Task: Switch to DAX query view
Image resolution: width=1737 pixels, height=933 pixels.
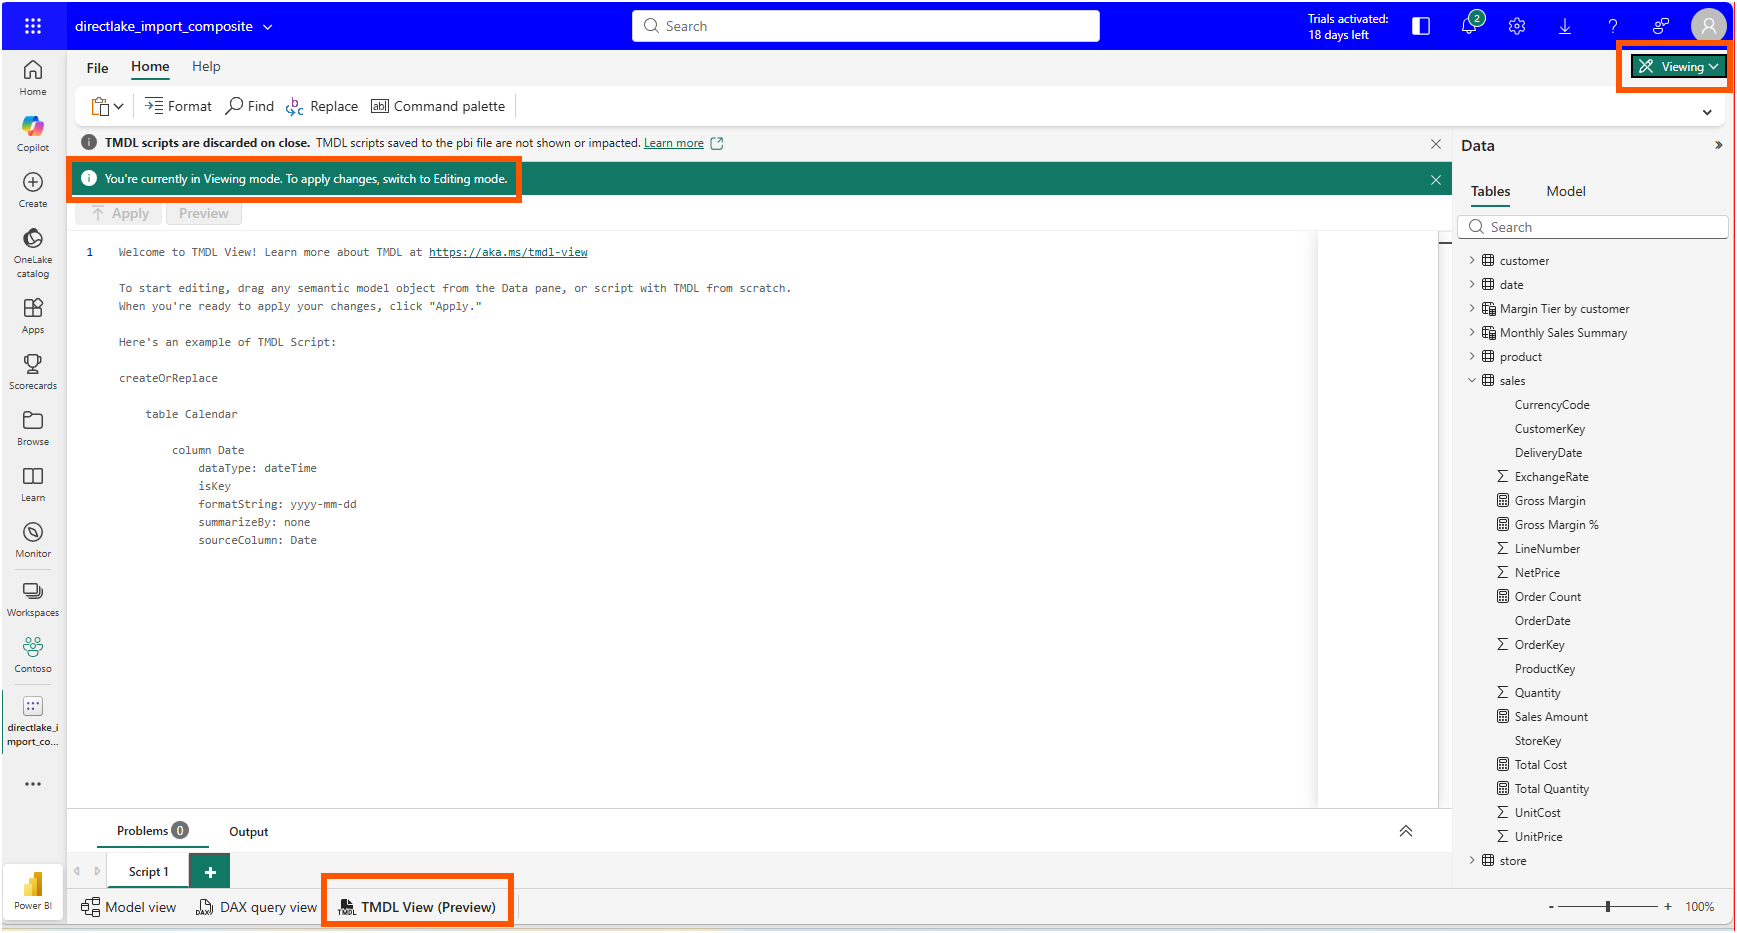Action: tap(257, 907)
